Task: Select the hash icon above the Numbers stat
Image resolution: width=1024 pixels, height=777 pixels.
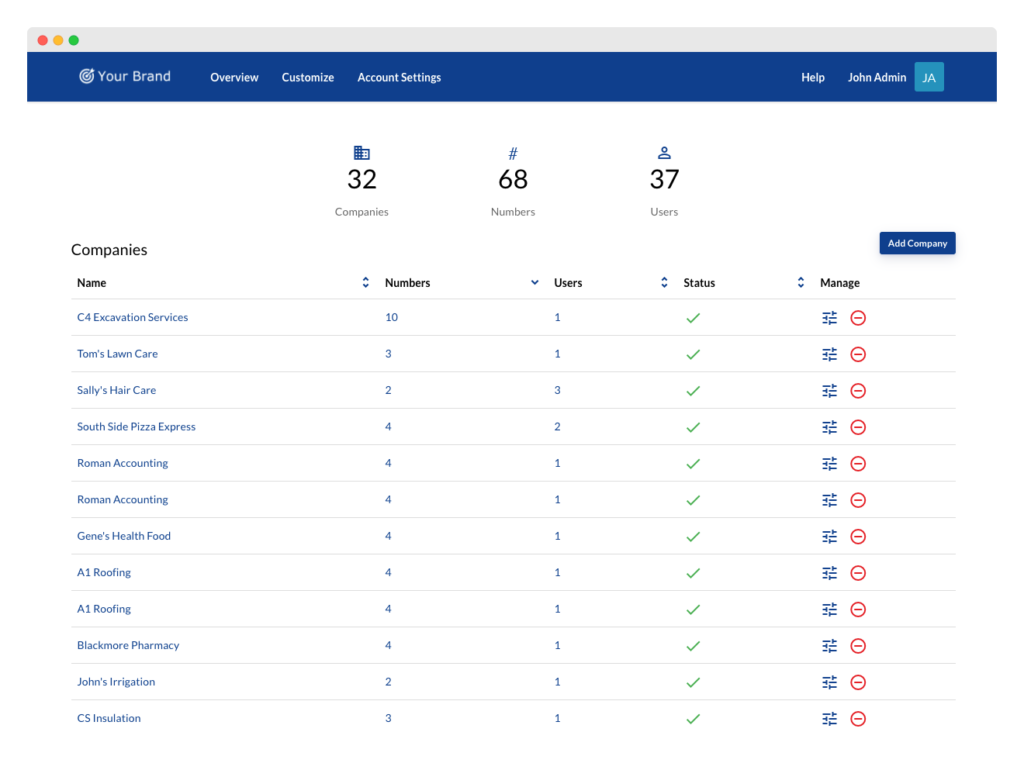Action: [512, 152]
